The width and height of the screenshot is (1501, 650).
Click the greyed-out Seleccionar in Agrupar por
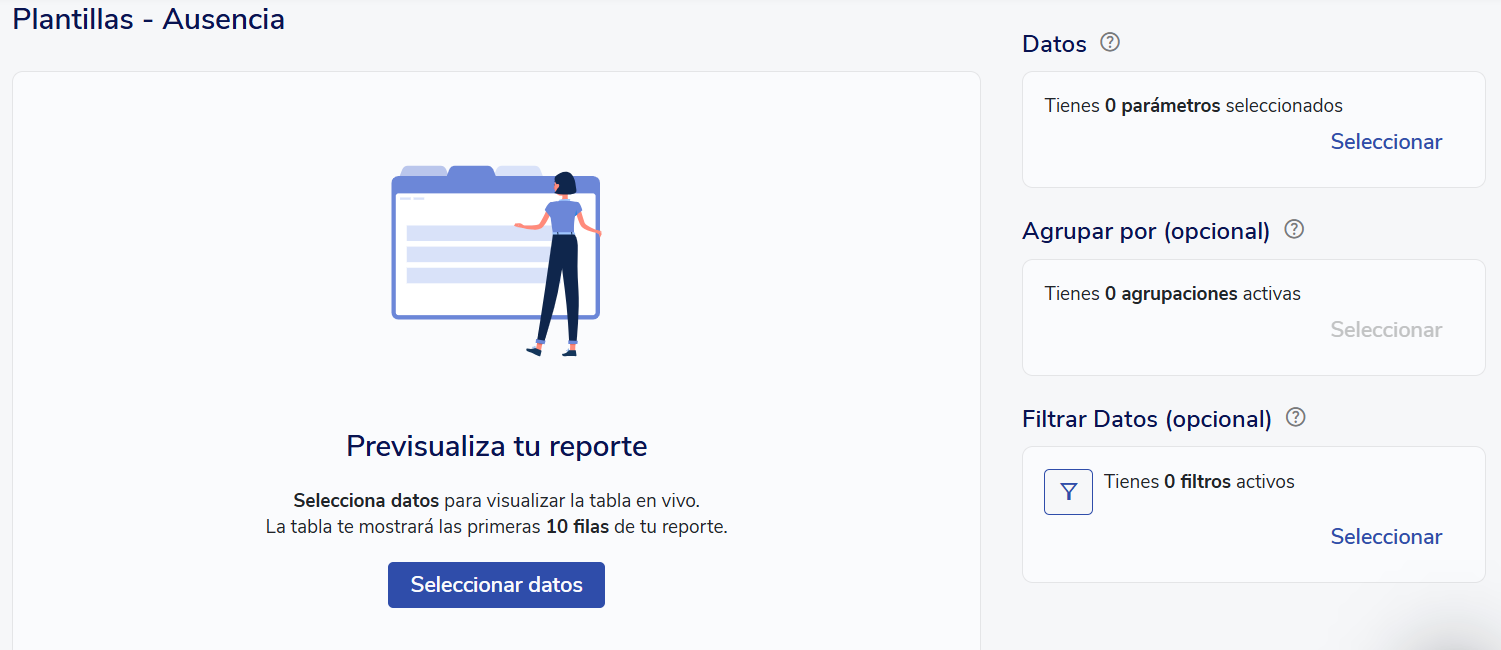tap(1386, 330)
